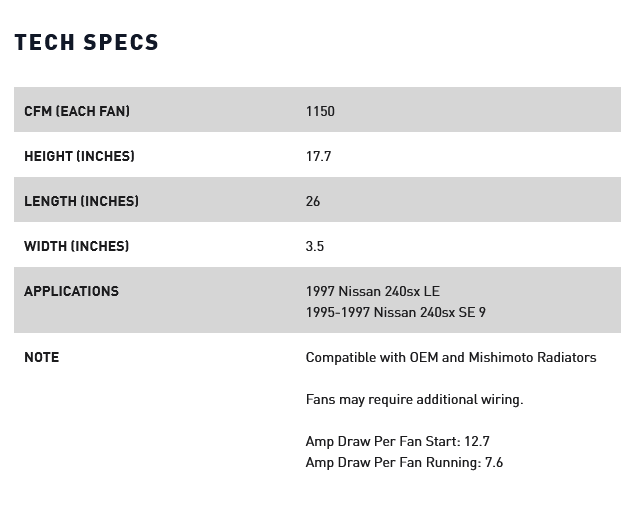Screen dimensions: 621x507
Task: Click the CFM (EACH FAN) label
Action: pos(77,111)
